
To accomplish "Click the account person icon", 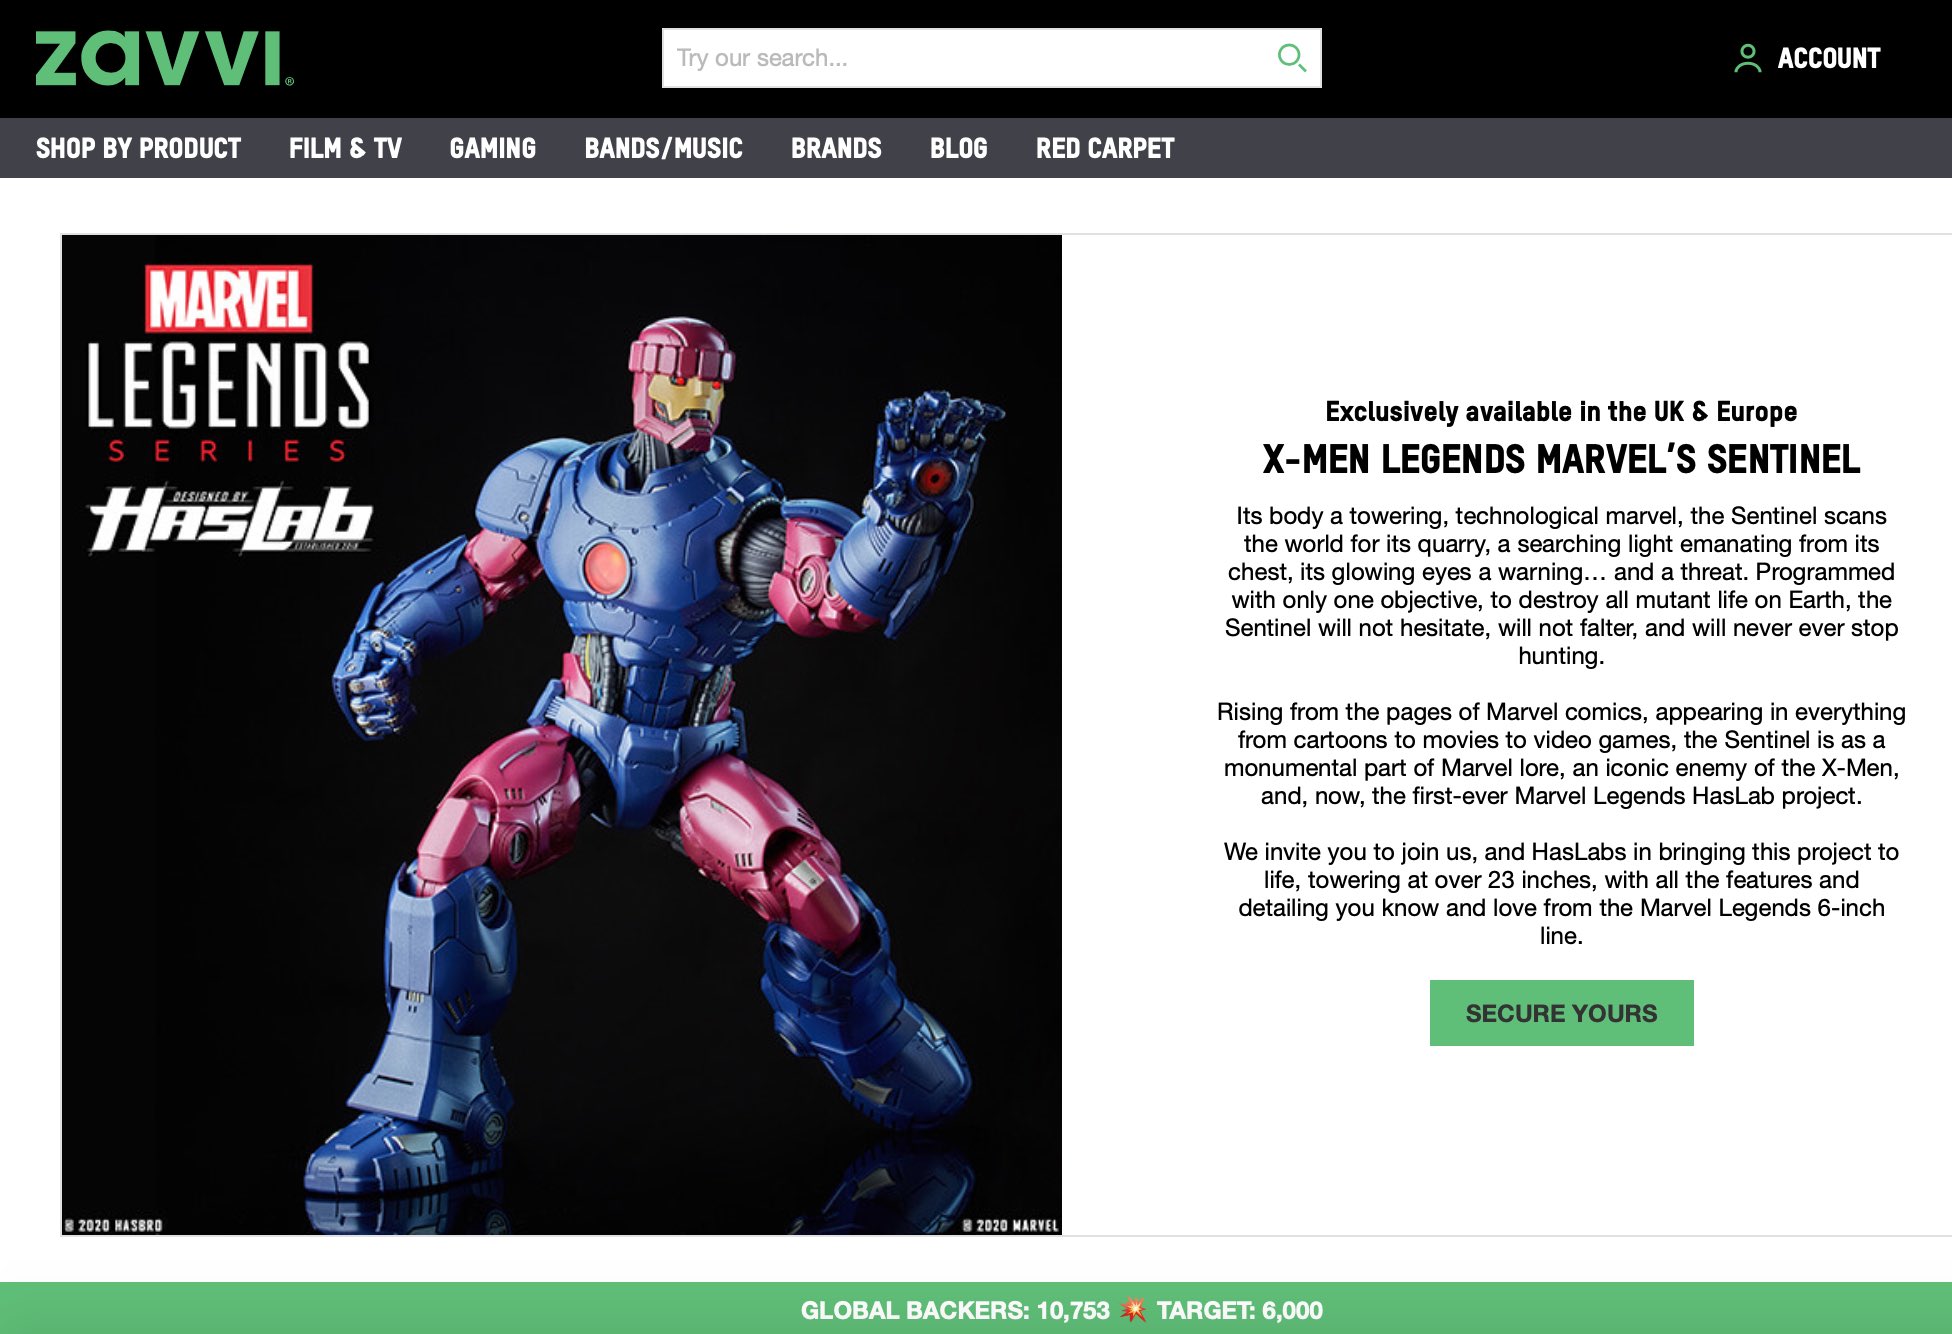I will [x=1747, y=58].
